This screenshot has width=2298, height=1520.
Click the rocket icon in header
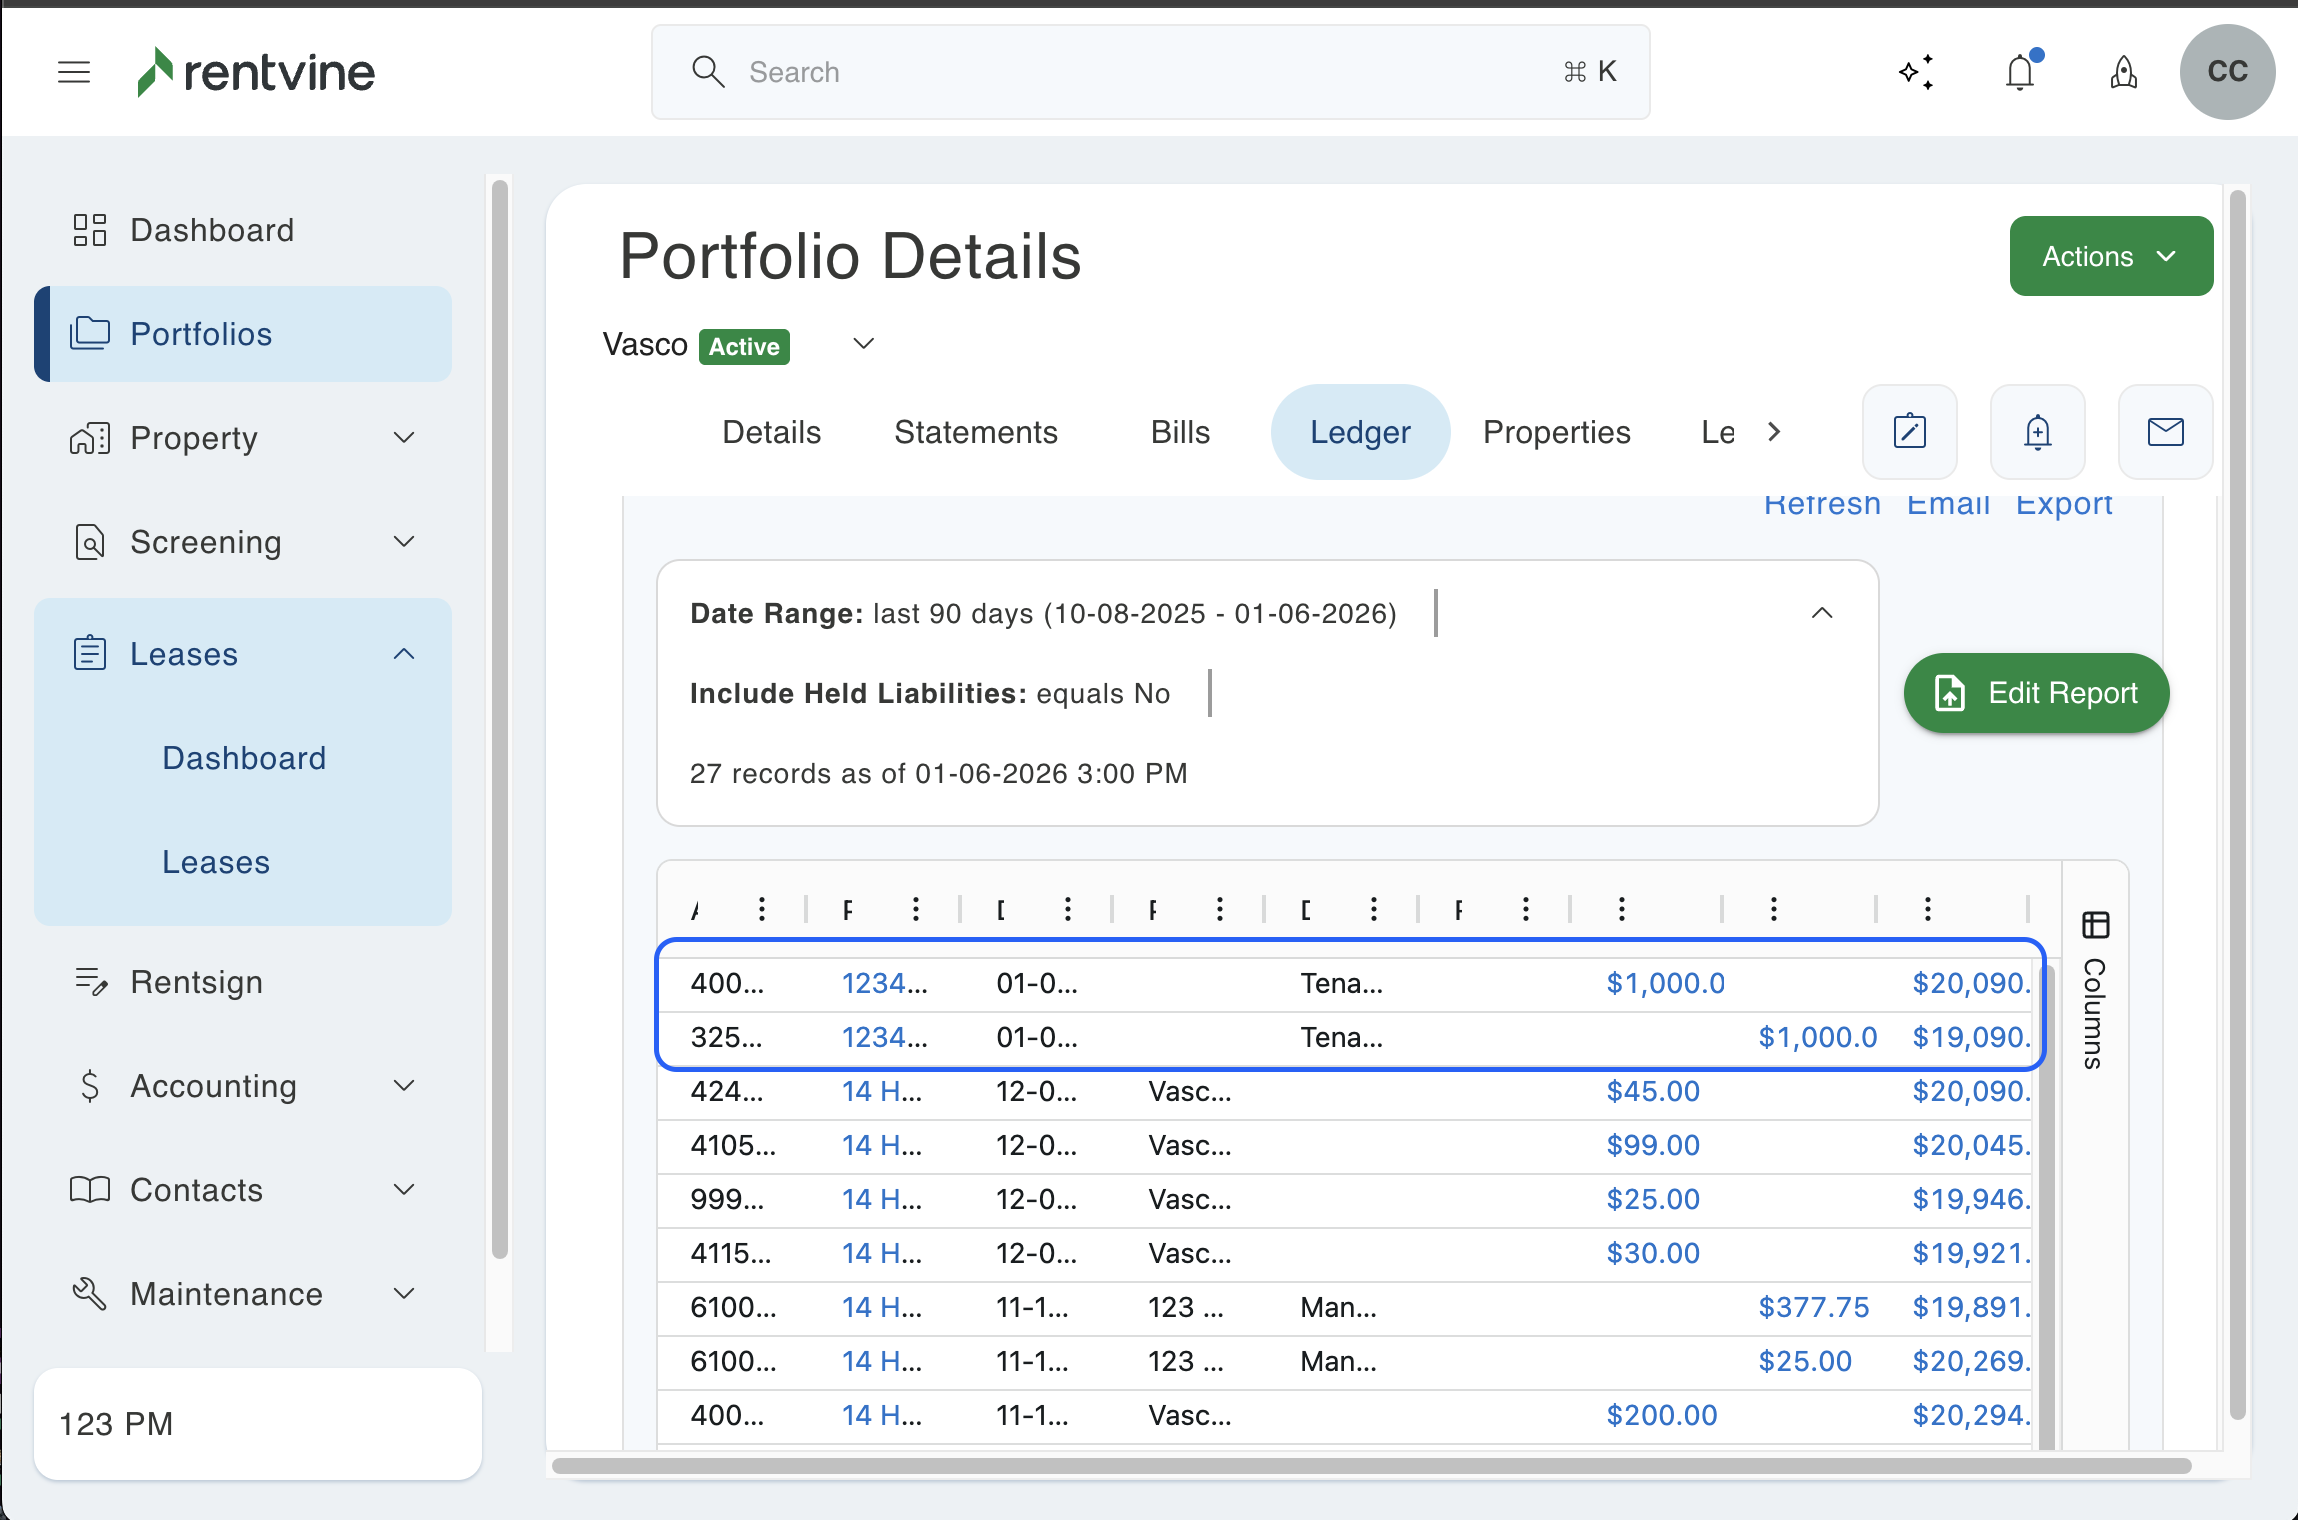point(2124,72)
